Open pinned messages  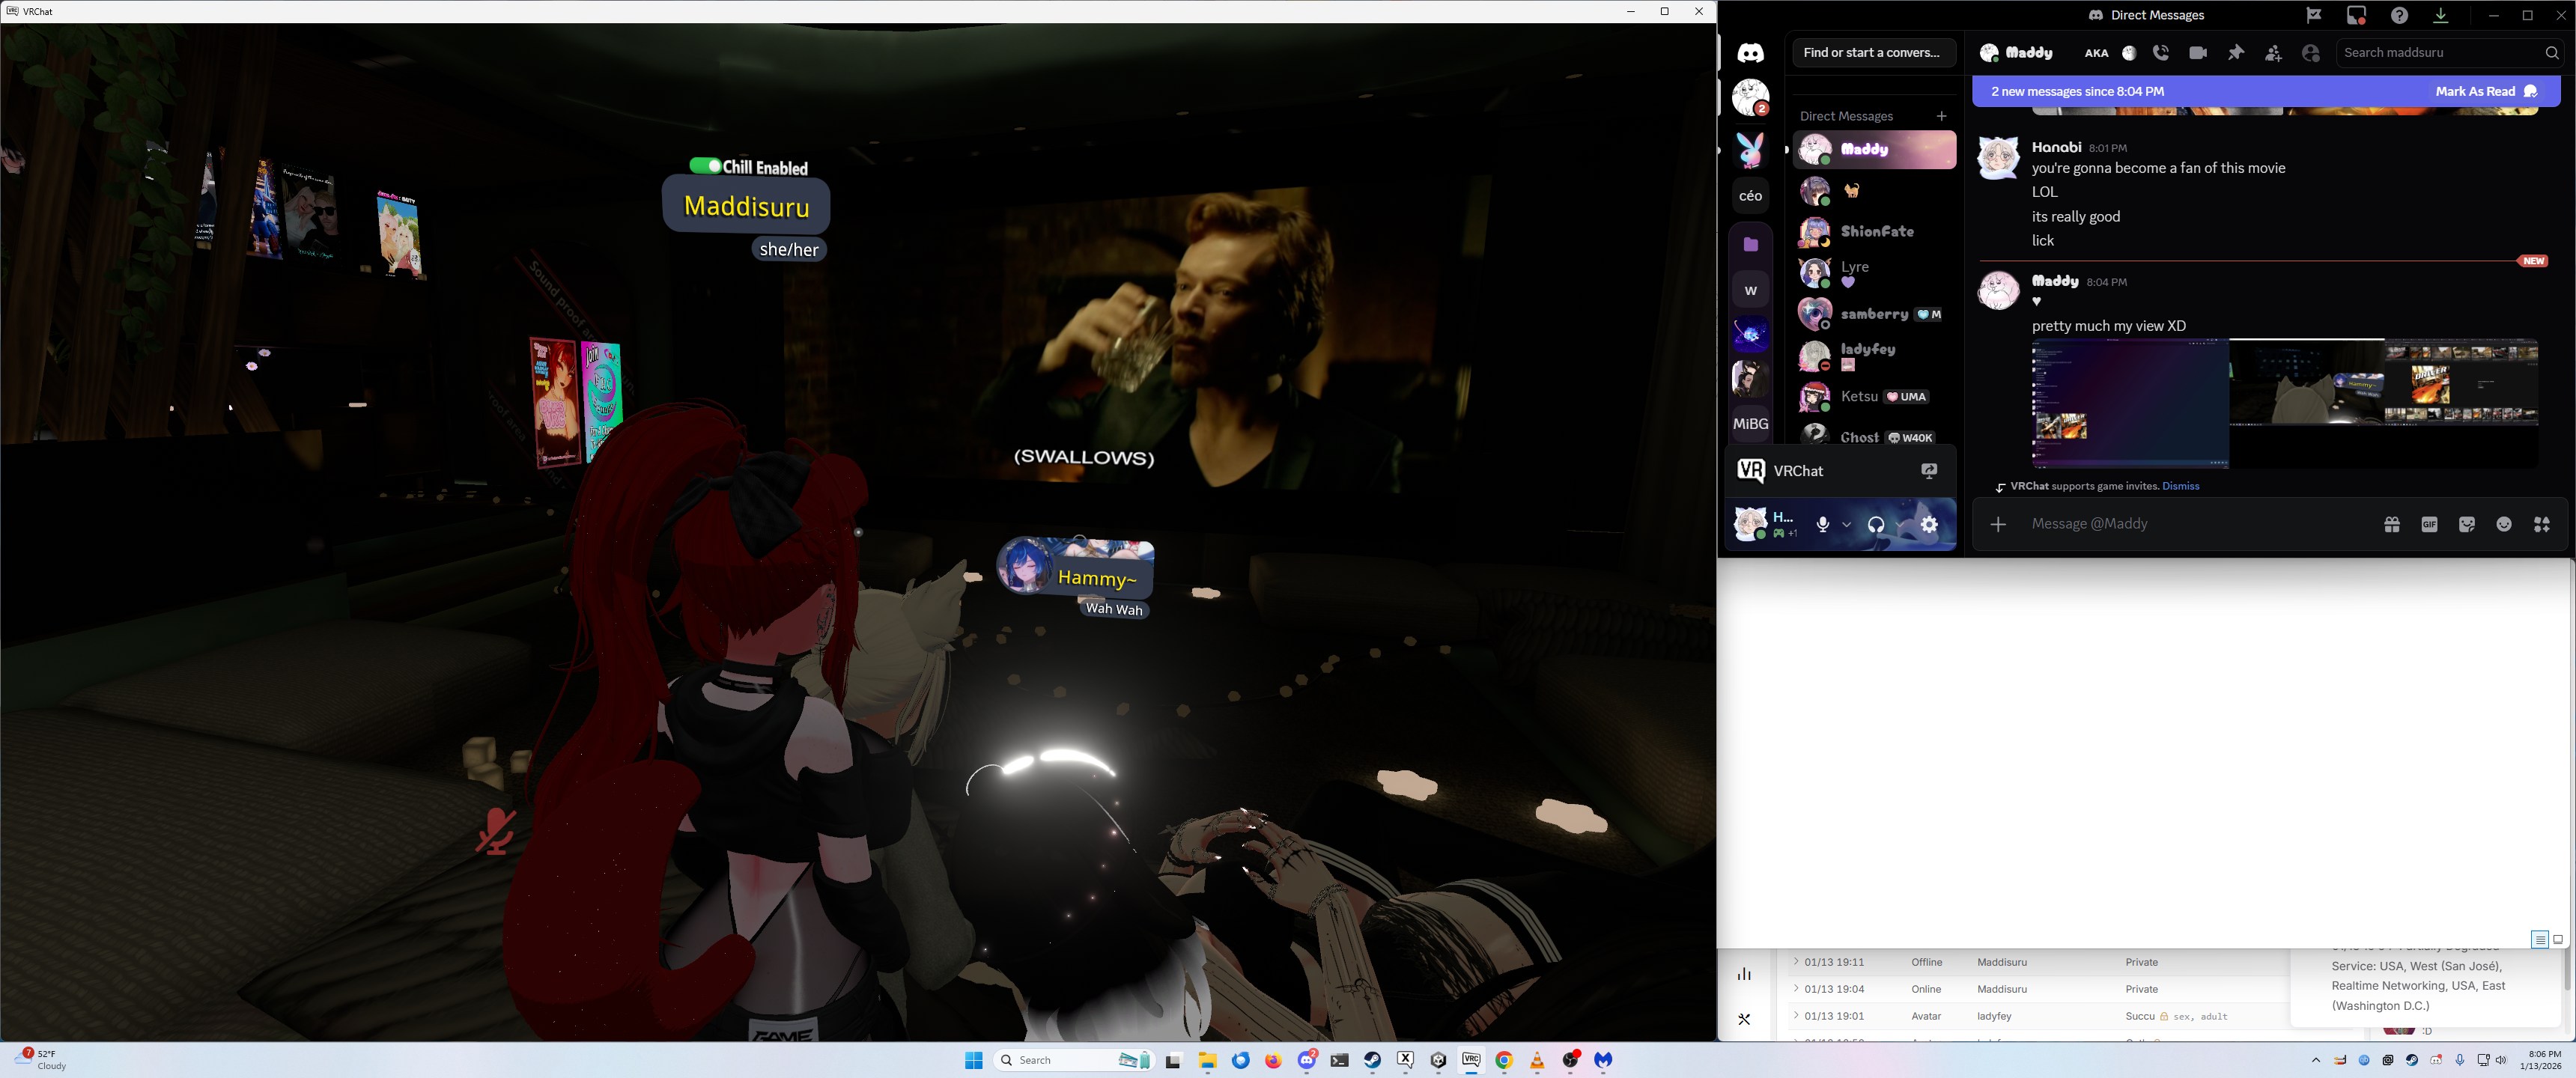2236,53
